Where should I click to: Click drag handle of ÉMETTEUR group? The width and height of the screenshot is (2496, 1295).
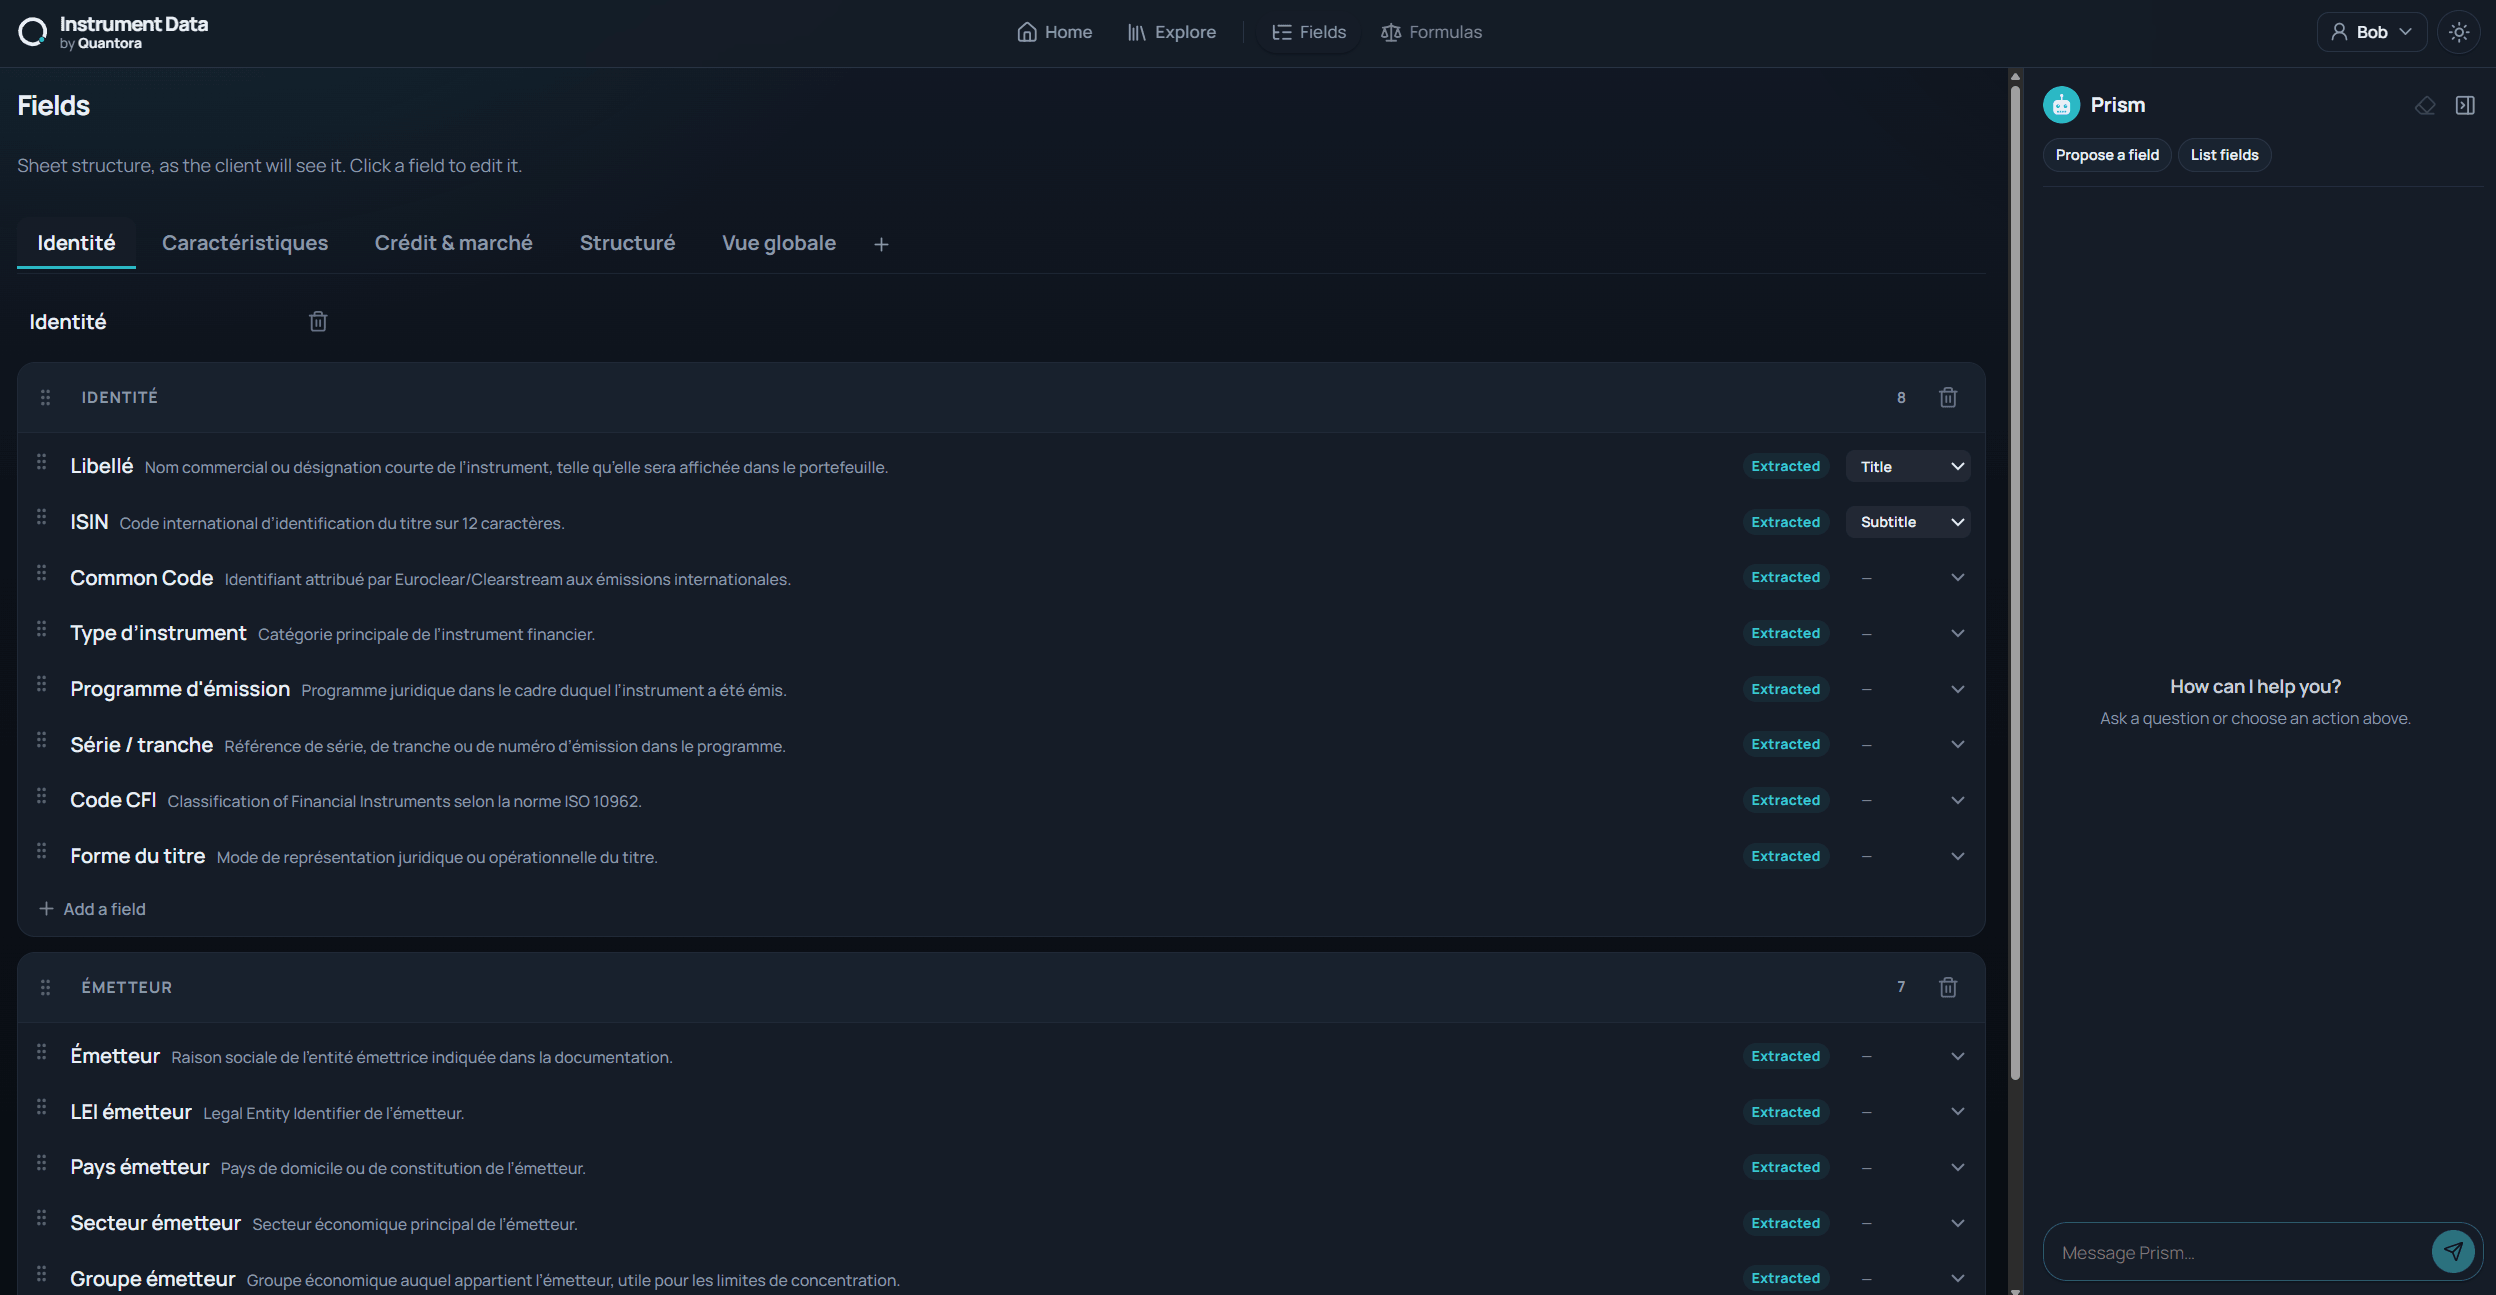(45, 987)
